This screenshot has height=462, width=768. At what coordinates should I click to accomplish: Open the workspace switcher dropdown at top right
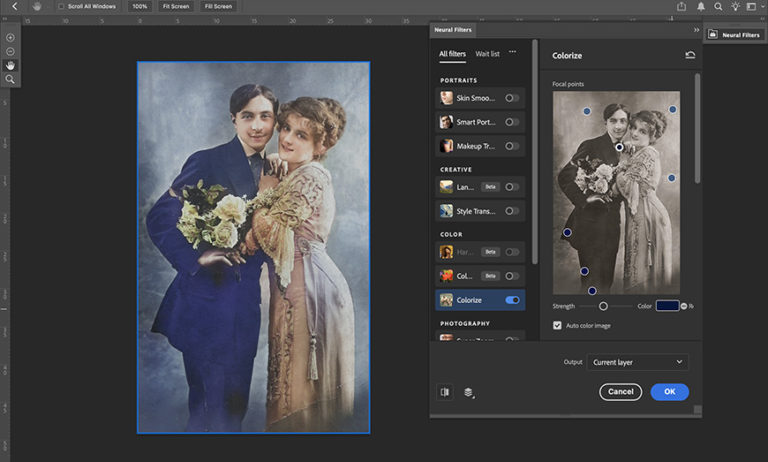(753, 6)
